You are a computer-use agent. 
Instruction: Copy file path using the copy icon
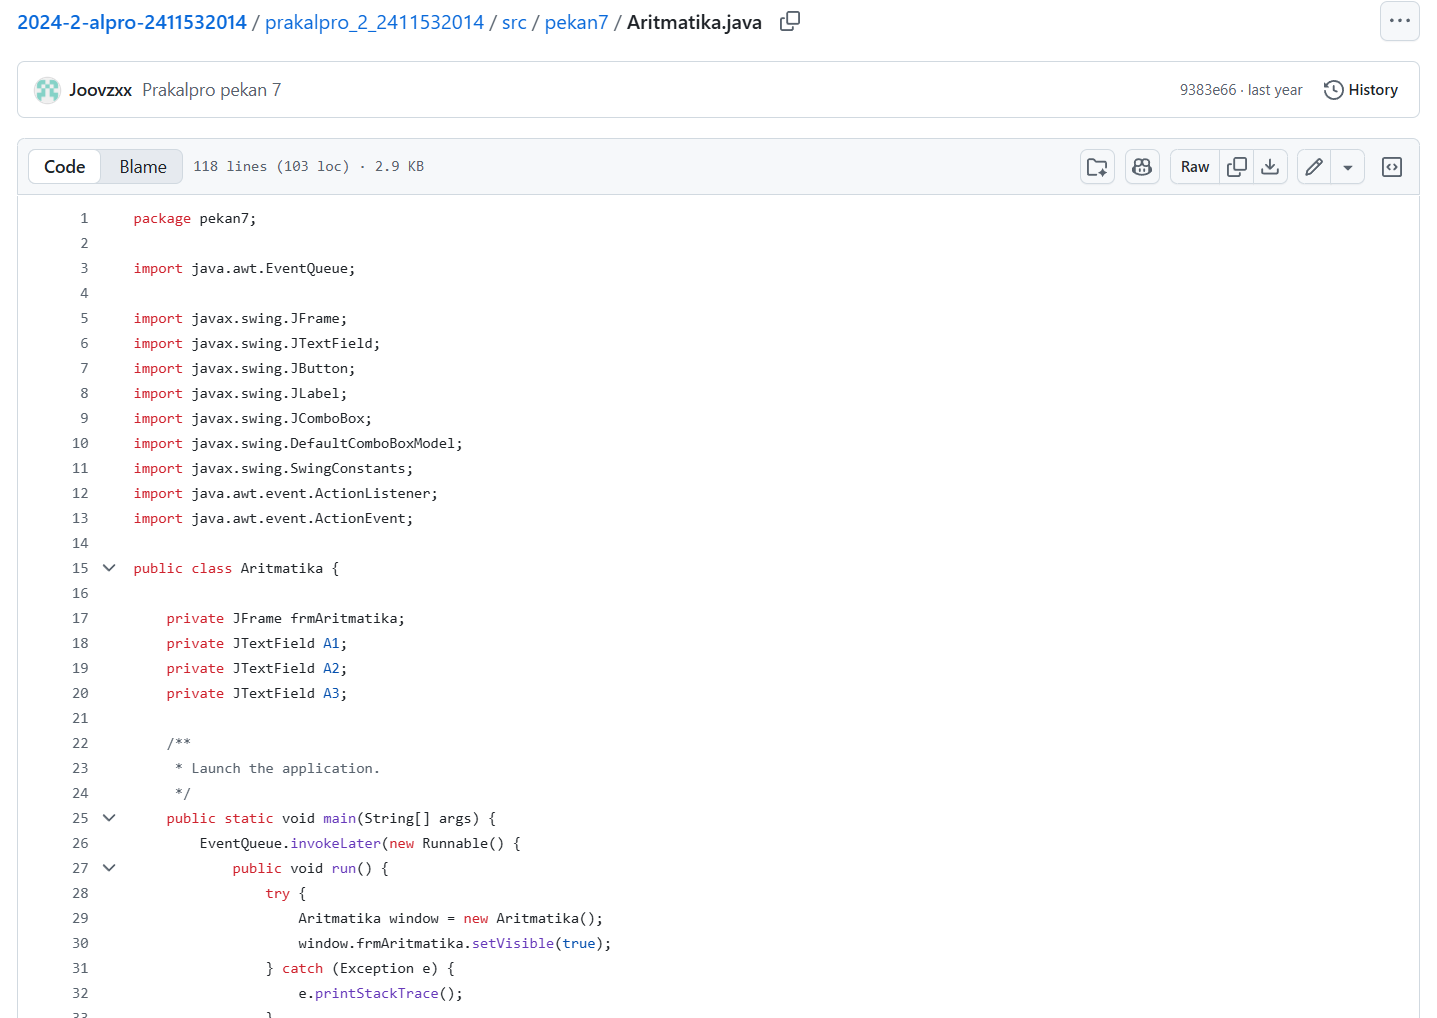[789, 21]
